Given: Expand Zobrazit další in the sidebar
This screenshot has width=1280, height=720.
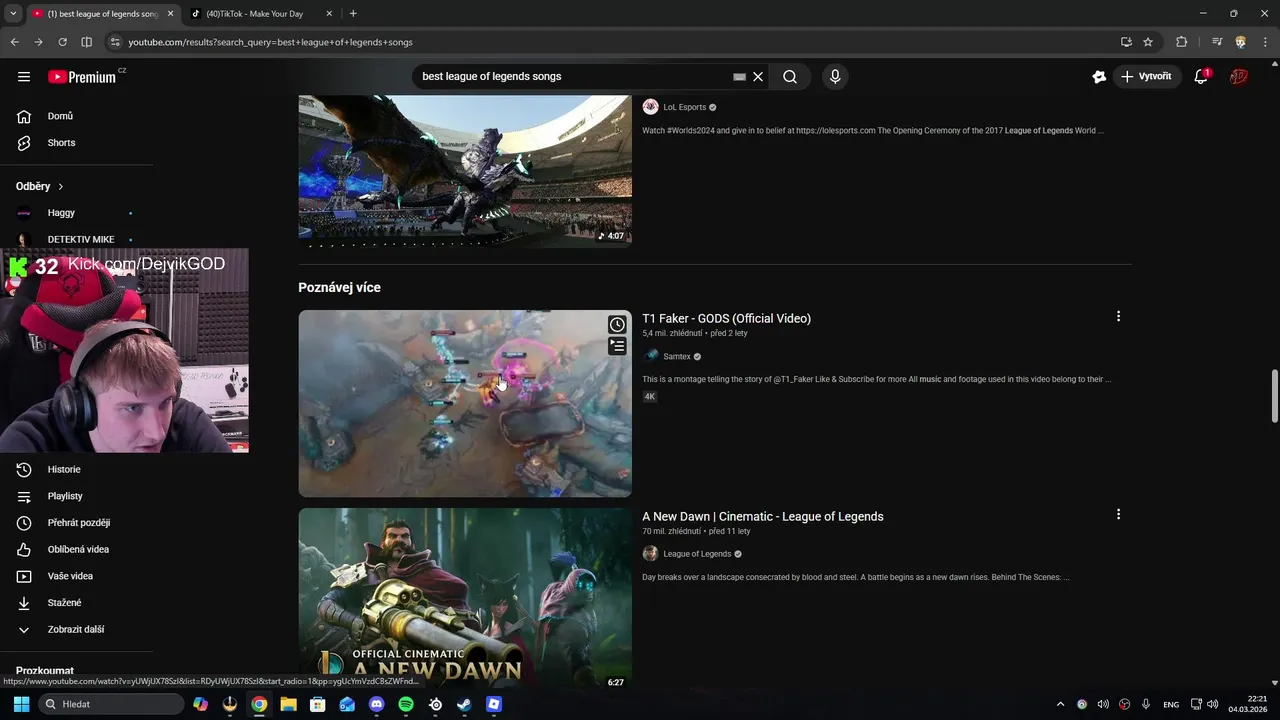Looking at the screenshot, I should tap(77, 630).
